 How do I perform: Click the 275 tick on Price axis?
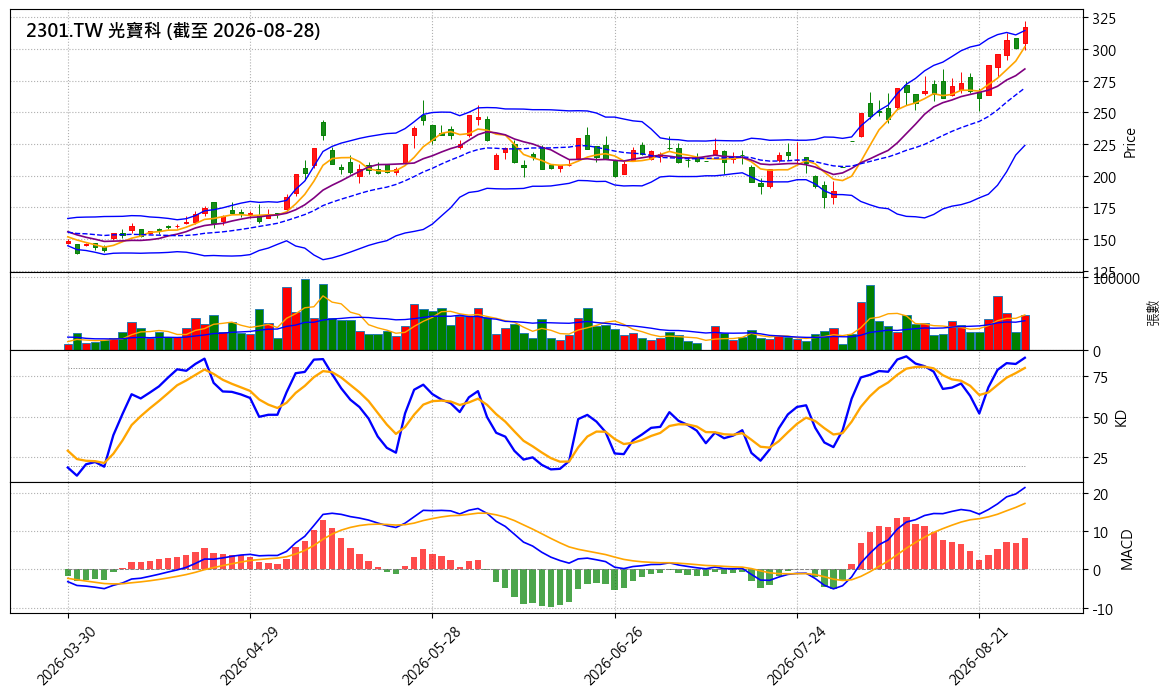[x=1103, y=82]
